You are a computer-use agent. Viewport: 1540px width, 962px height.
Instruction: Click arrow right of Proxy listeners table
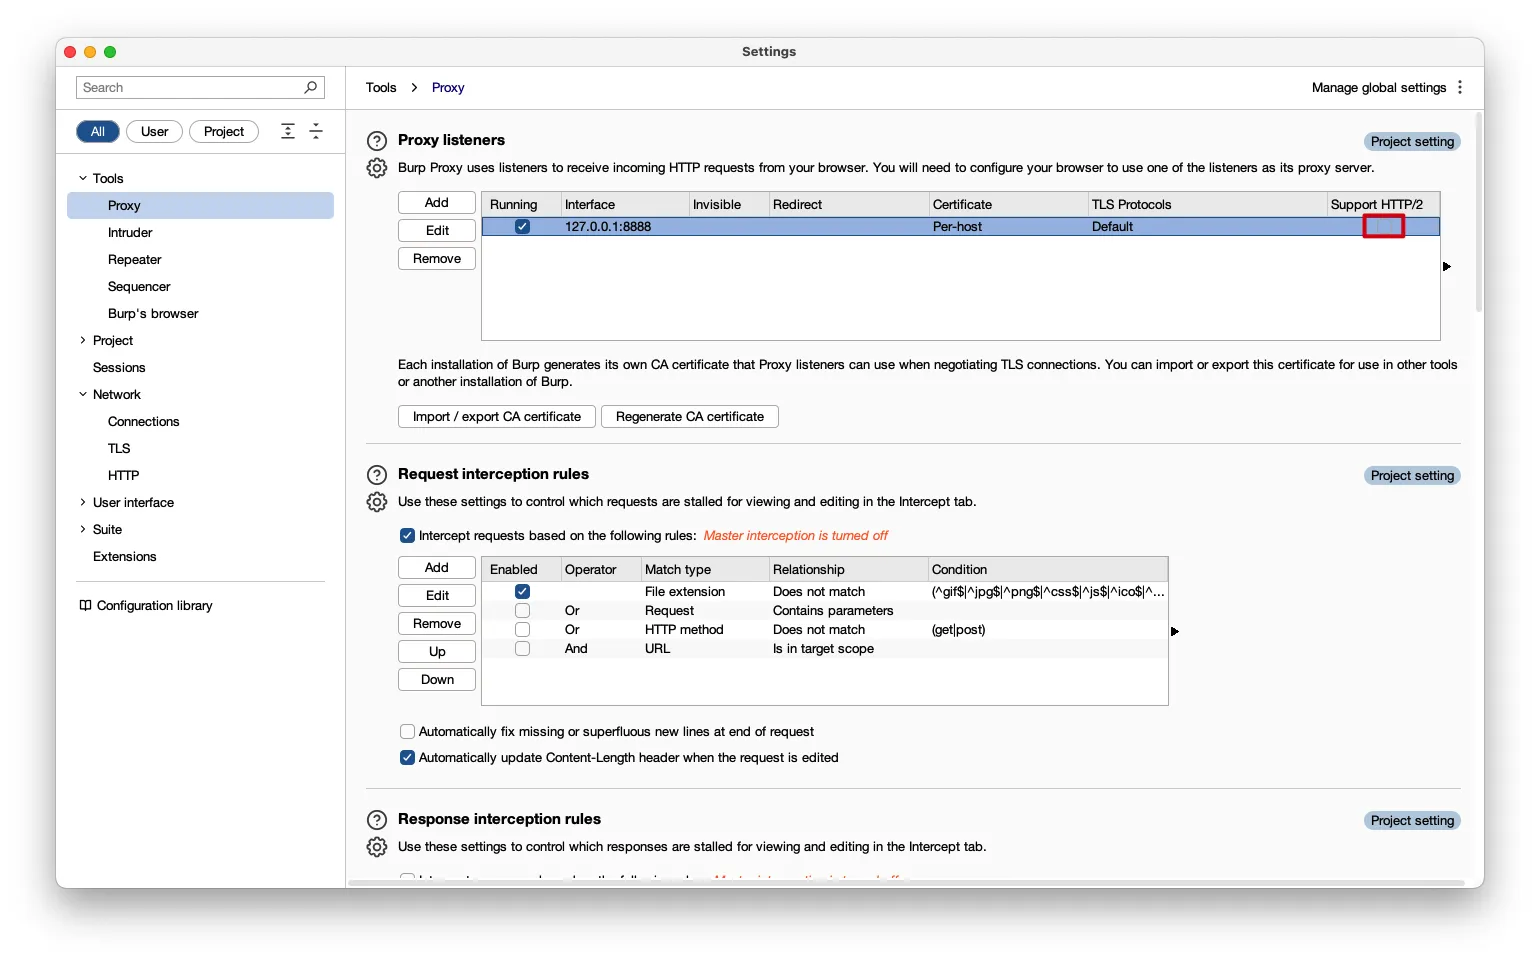coord(1447,266)
